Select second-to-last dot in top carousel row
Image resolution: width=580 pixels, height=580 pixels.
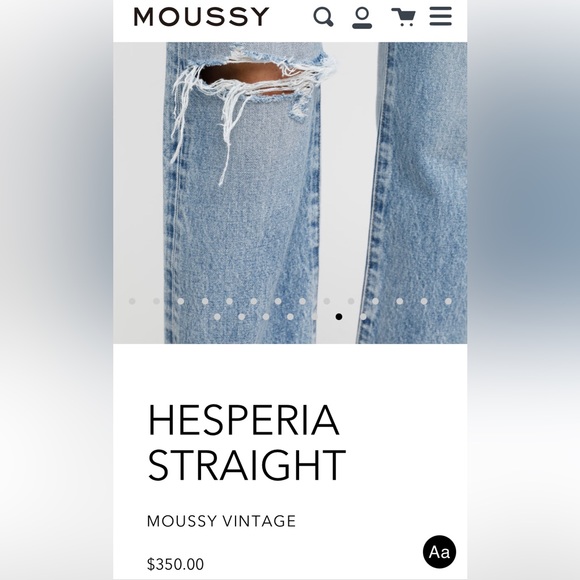click(424, 301)
